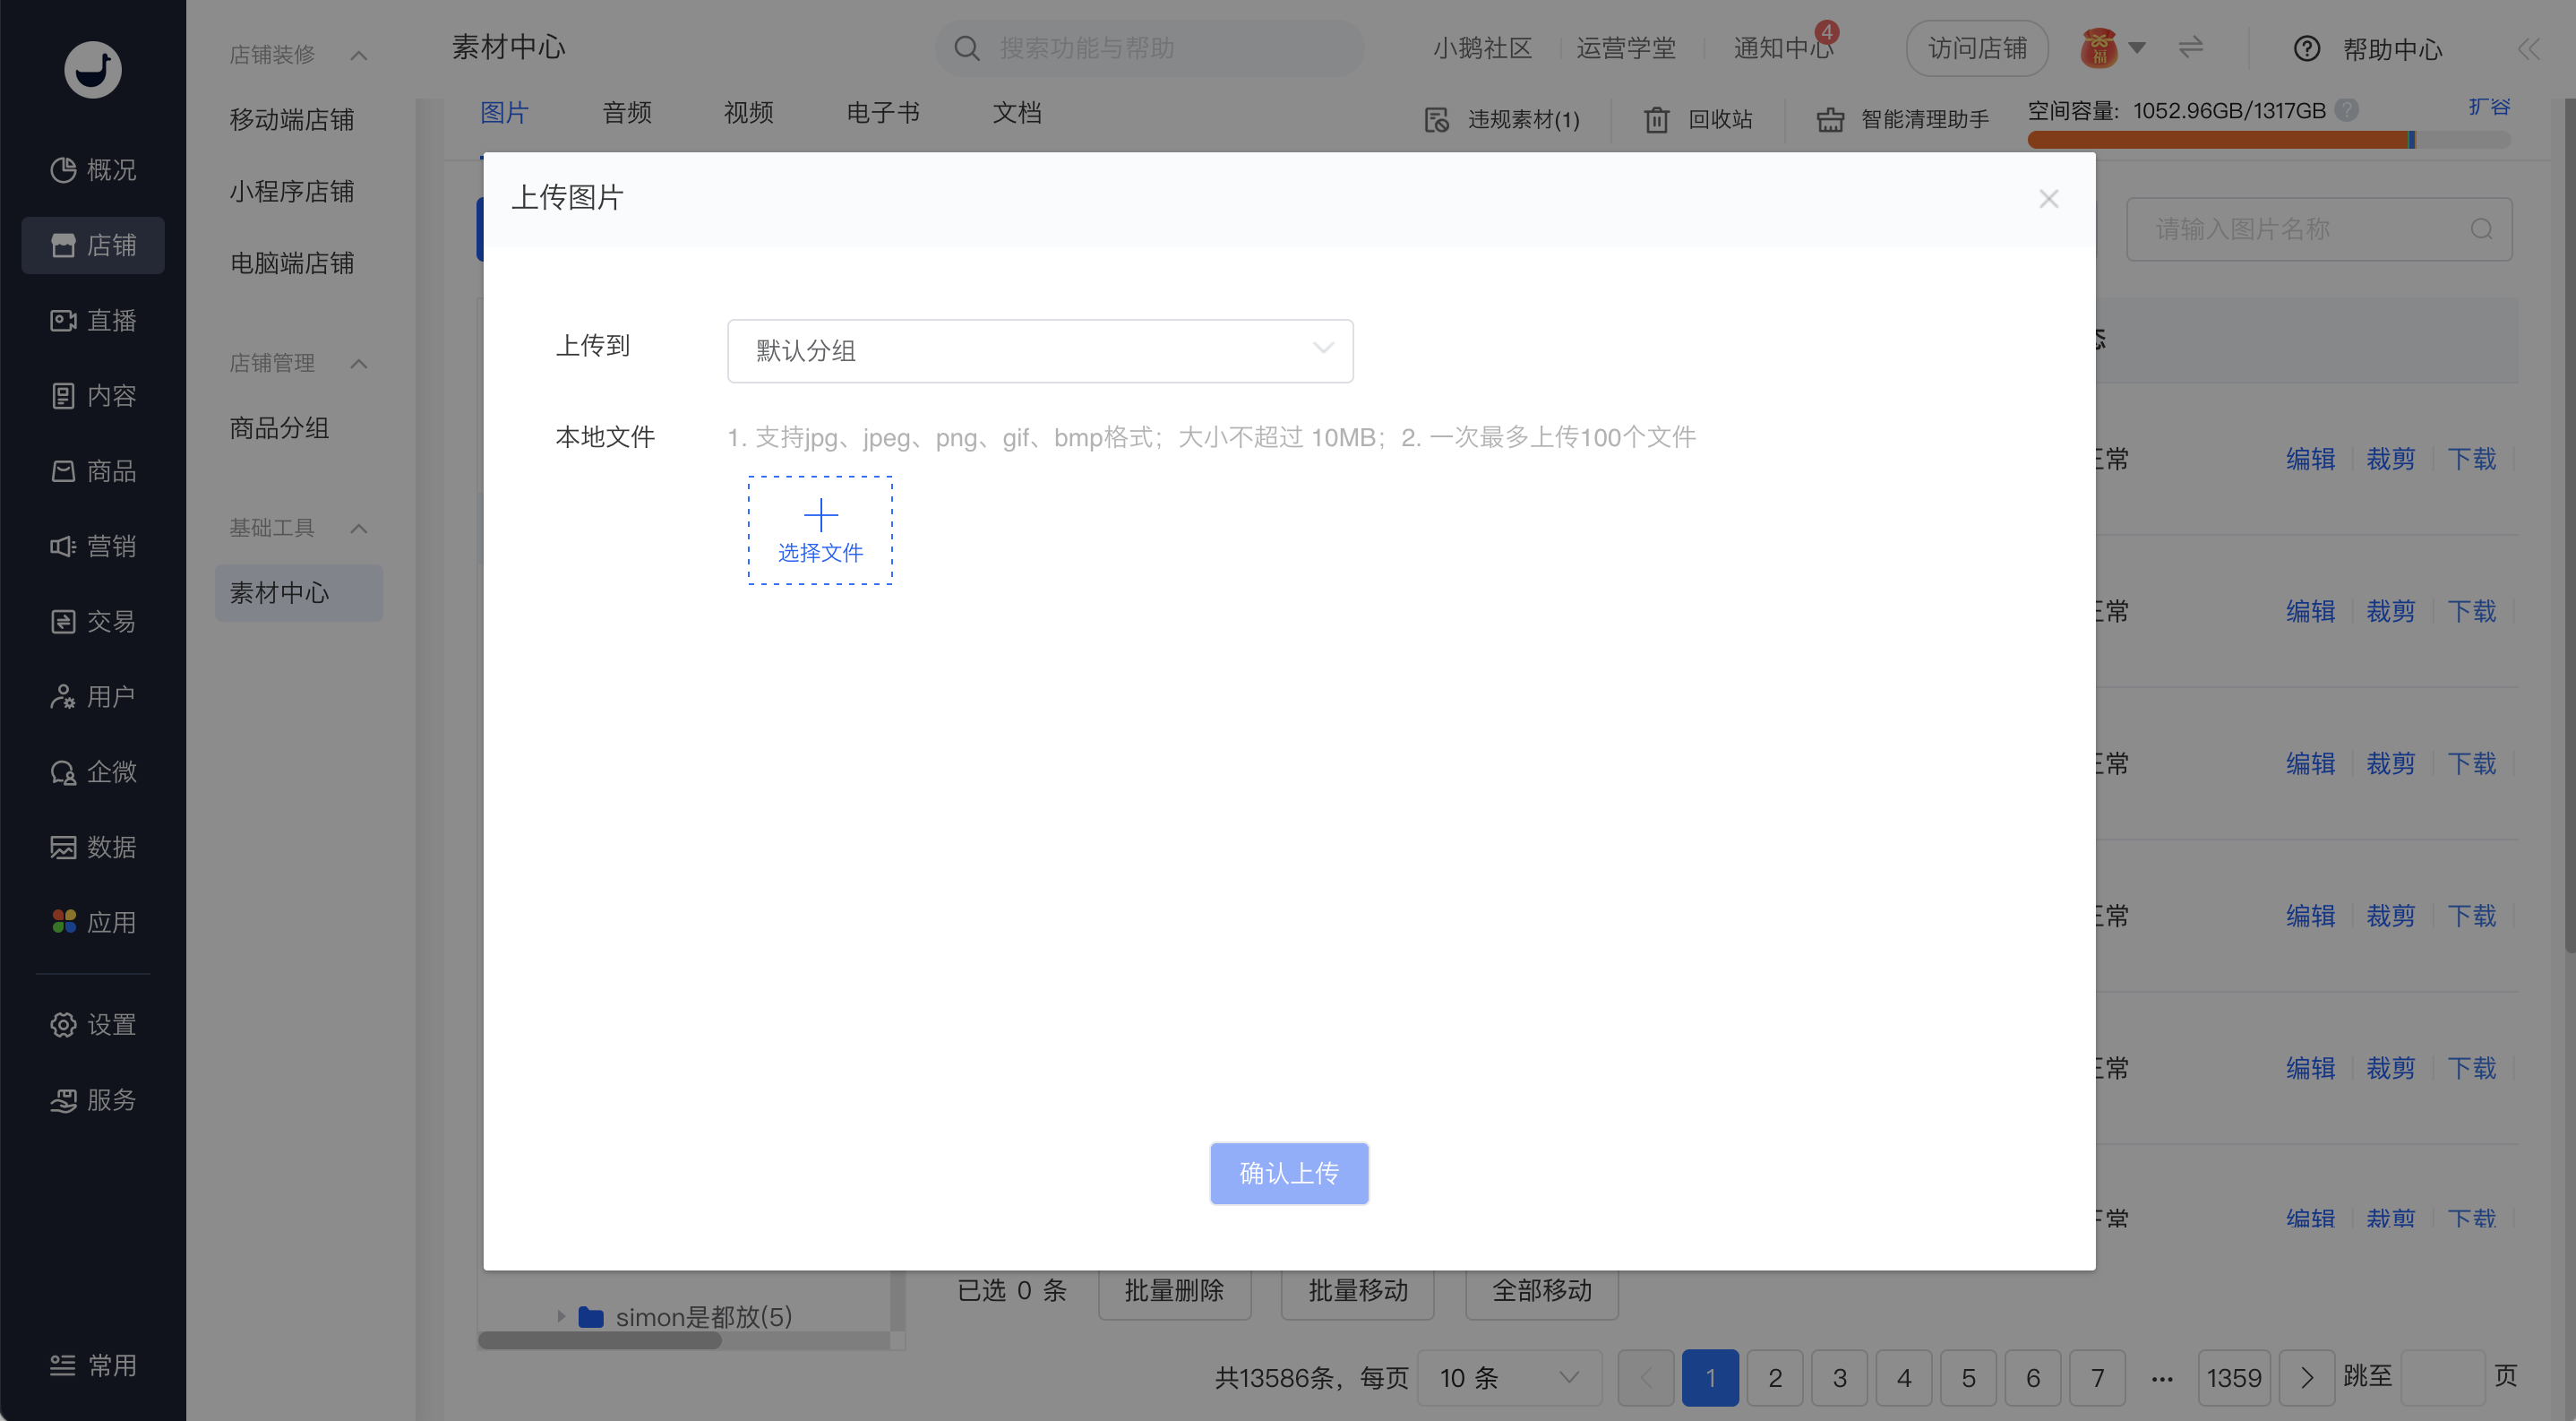Open the 交易 transactions section
The image size is (2576, 1421).
[x=93, y=621]
